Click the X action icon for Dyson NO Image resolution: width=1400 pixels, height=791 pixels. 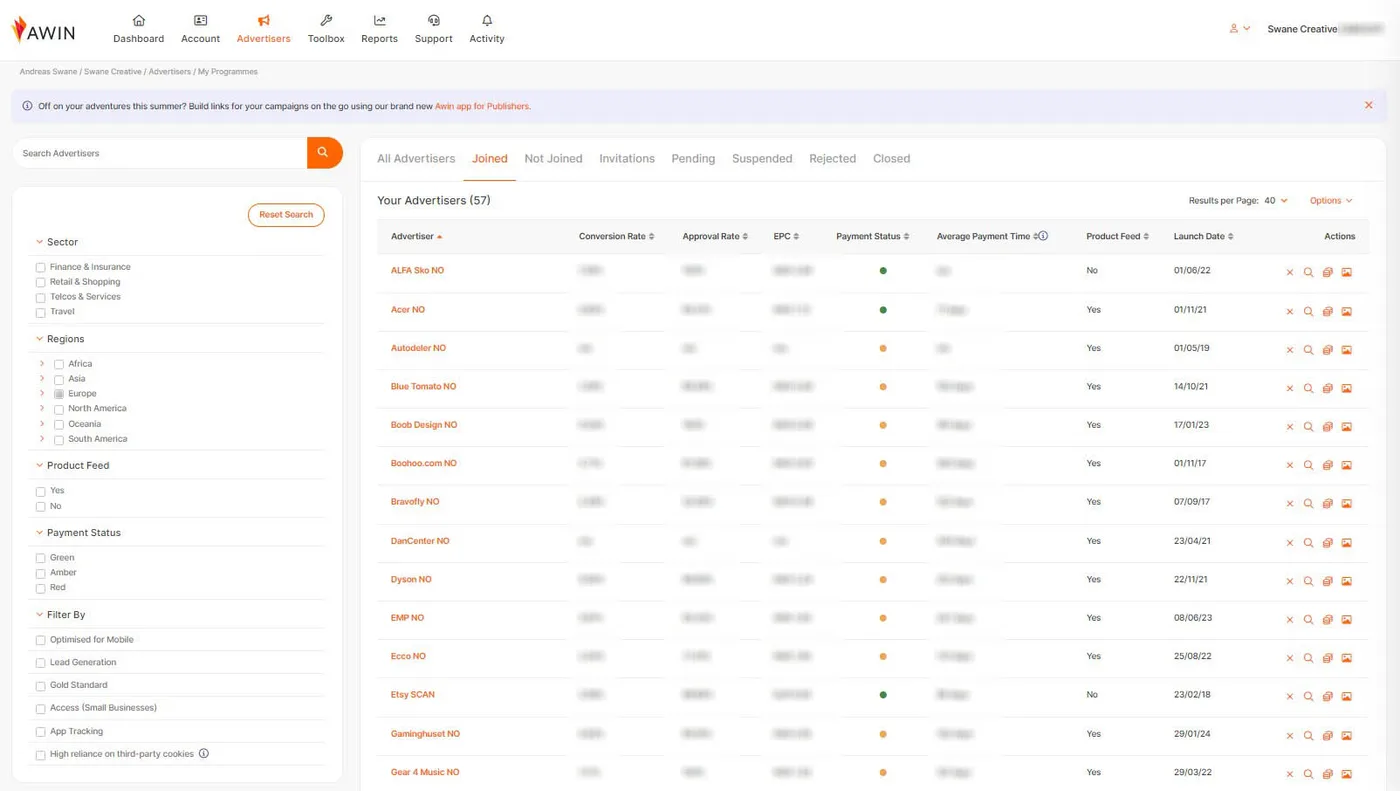pyautogui.click(x=1290, y=581)
